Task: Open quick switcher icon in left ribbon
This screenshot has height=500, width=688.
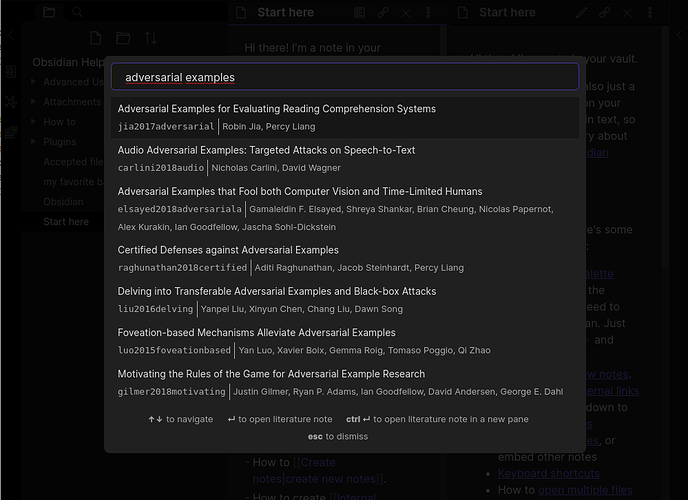Action: [x=11, y=71]
